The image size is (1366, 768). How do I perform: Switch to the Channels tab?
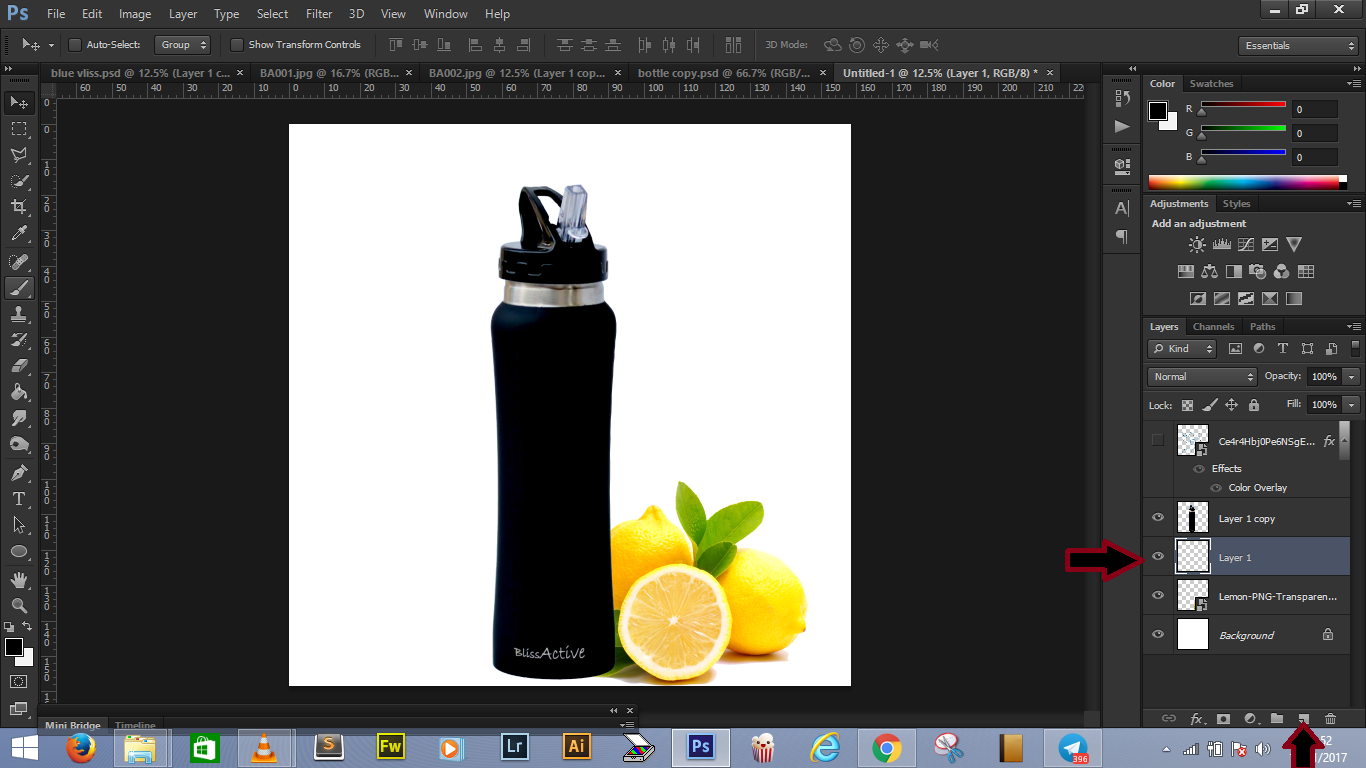pyautogui.click(x=1213, y=326)
